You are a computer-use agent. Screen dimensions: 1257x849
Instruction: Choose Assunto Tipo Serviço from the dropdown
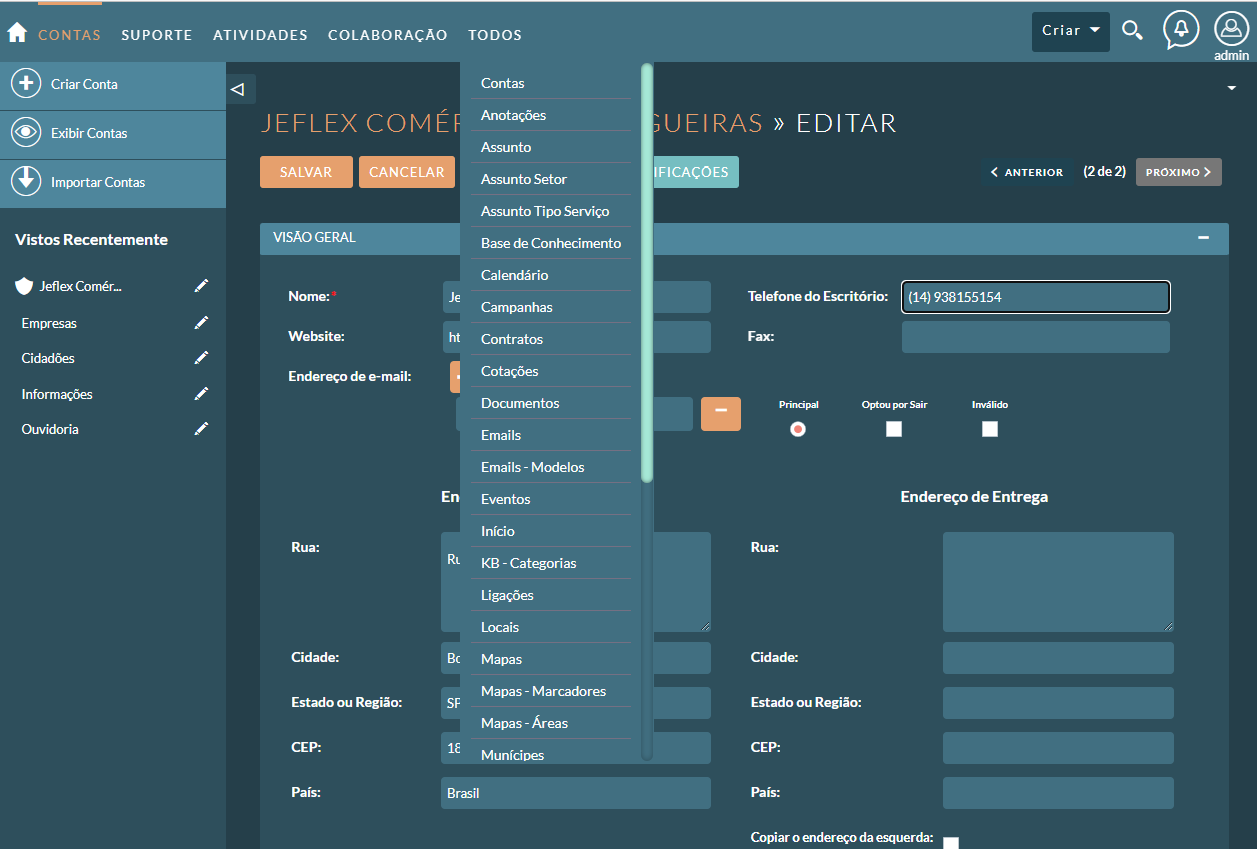551,211
